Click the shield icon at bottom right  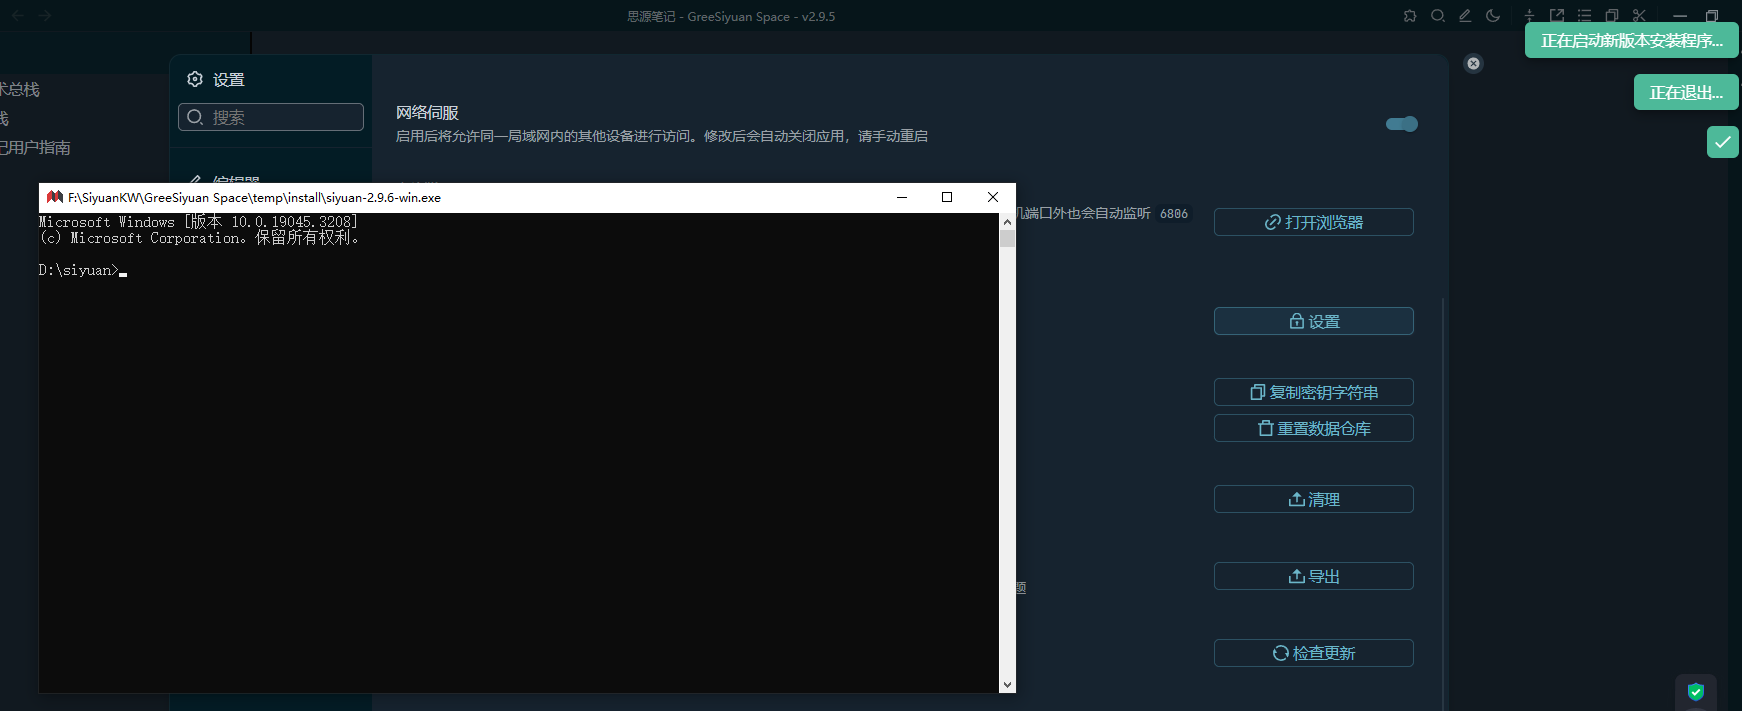pos(1696,692)
